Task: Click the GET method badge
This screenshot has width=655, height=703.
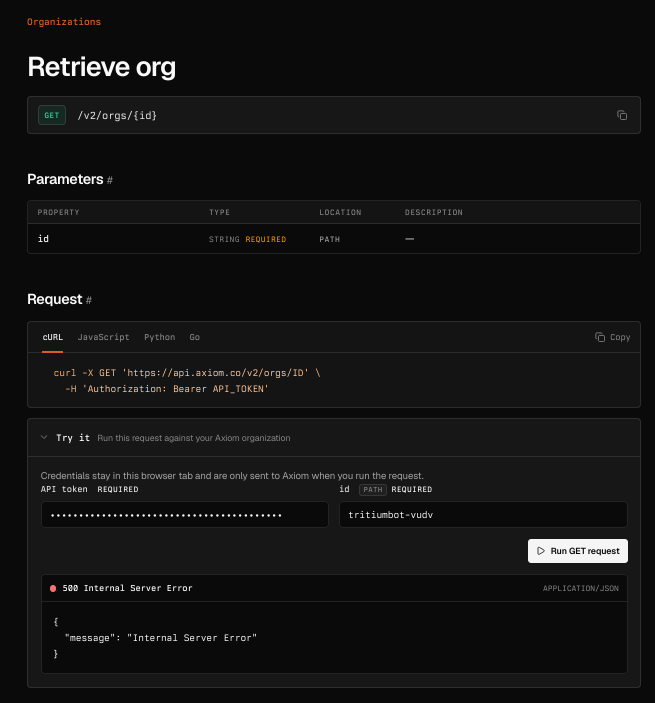Action: coord(52,115)
